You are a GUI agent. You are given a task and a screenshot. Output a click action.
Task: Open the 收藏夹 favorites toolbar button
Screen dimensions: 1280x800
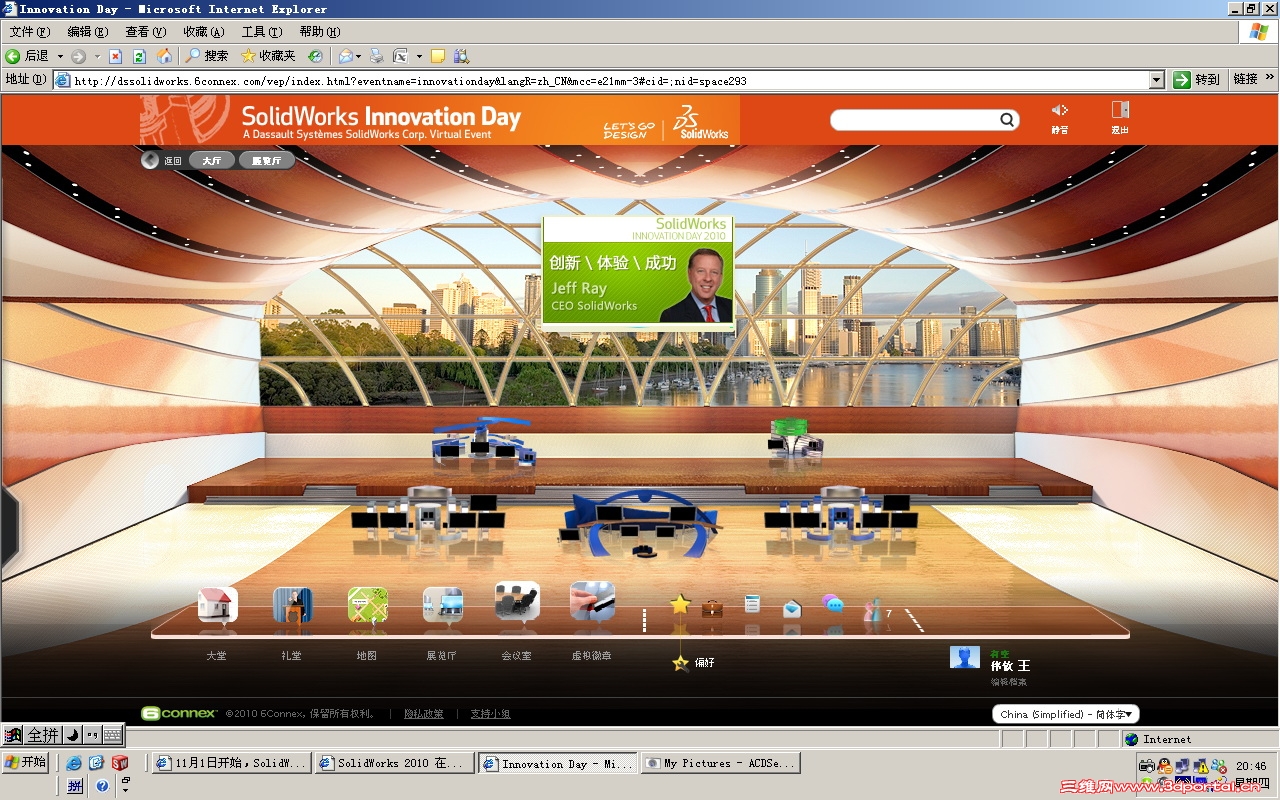[x=268, y=56]
